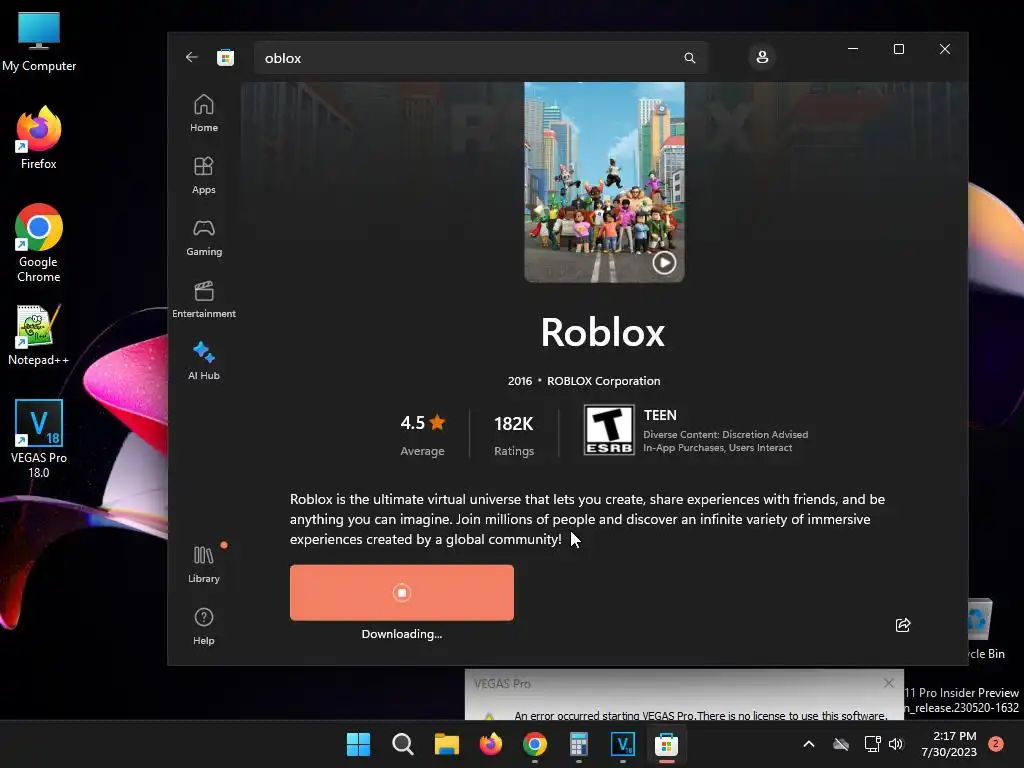The image size is (1024, 768).
Task: Click the 'Diverse Content: Discretion Advised' text
Action: 726,434
